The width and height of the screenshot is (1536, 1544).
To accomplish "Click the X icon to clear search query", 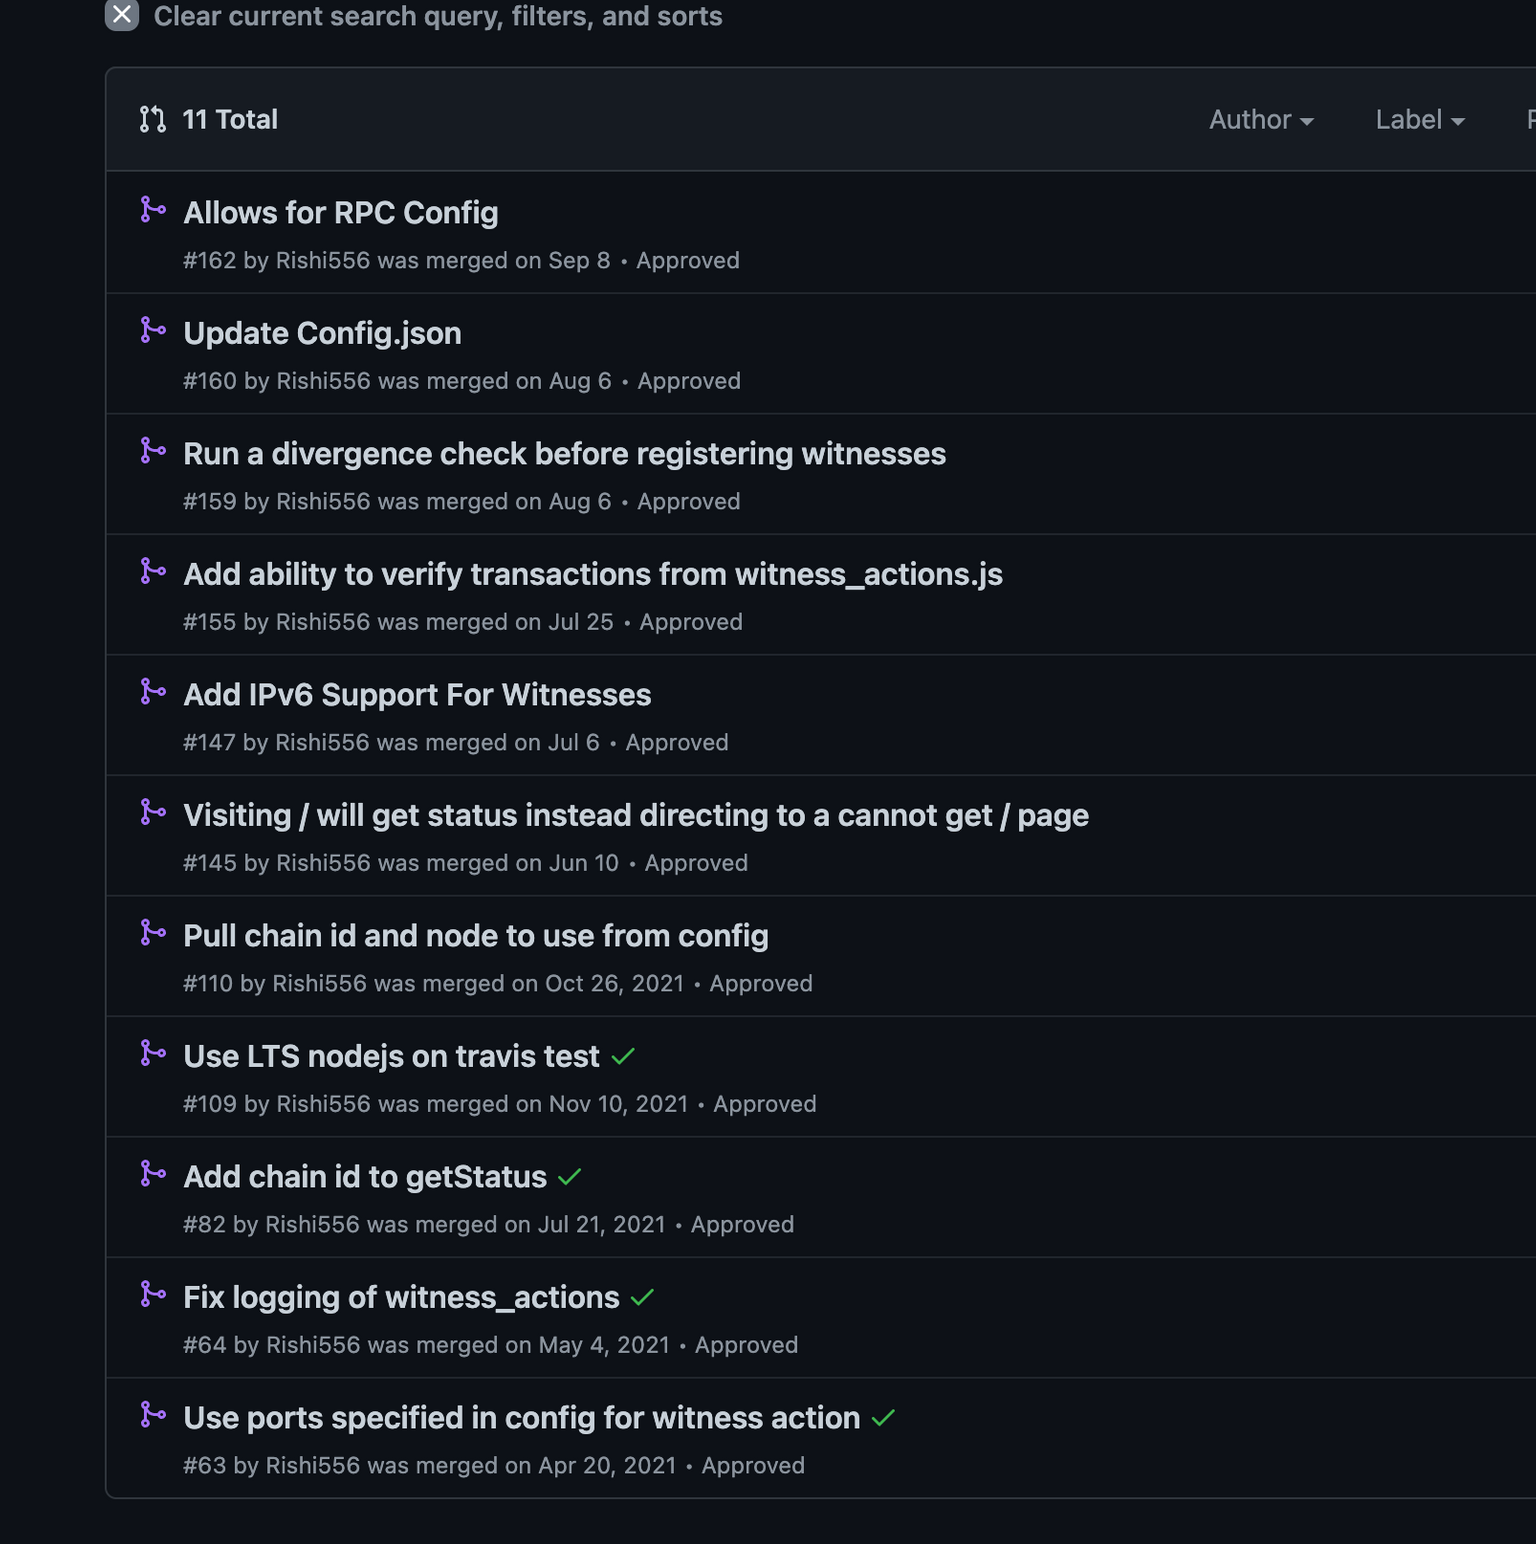I will [x=122, y=15].
